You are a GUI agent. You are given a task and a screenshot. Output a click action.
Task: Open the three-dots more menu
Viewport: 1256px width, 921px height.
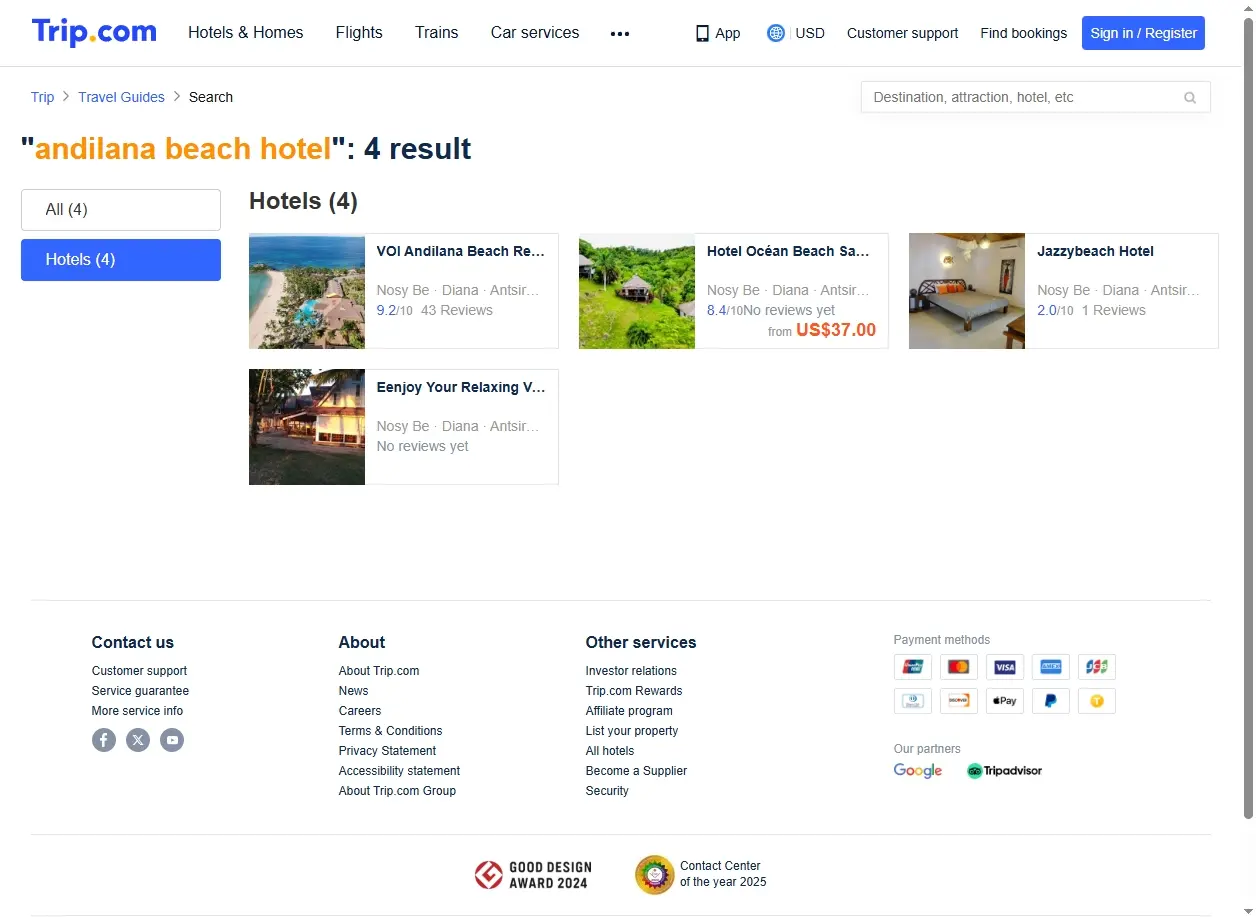click(x=620, y=33)
